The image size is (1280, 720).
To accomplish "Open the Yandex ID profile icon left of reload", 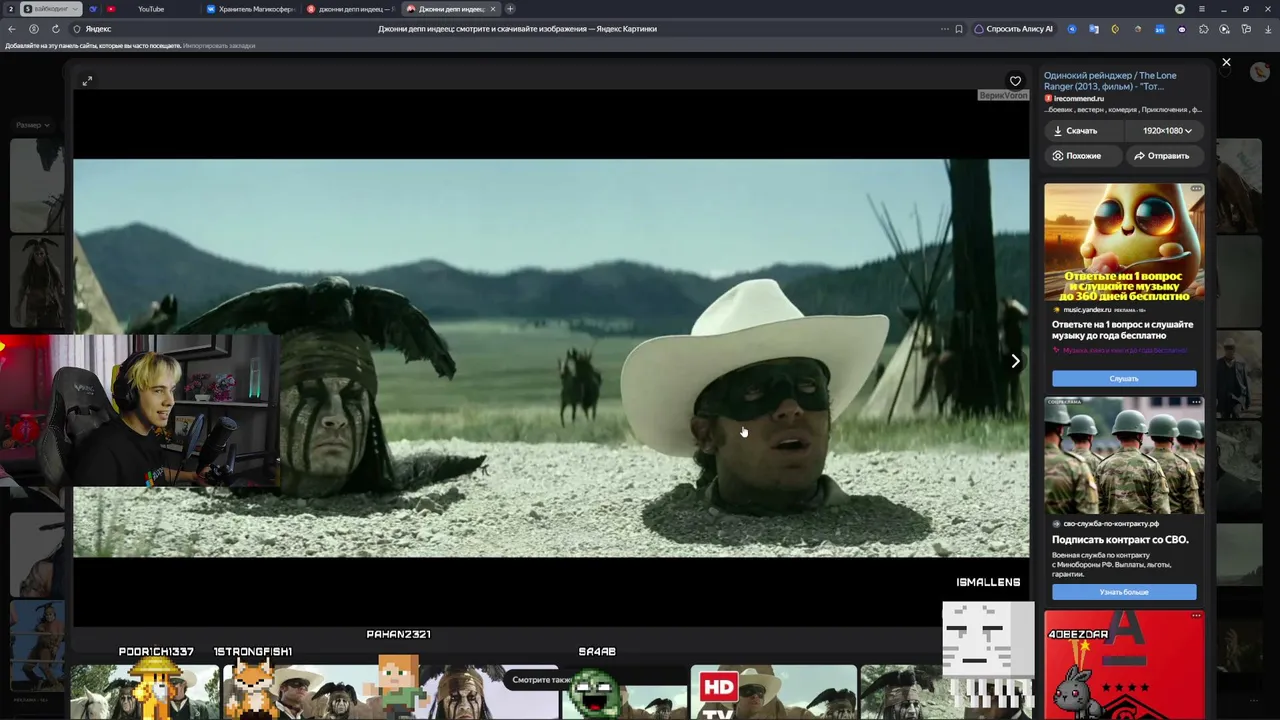I will 34,29.
